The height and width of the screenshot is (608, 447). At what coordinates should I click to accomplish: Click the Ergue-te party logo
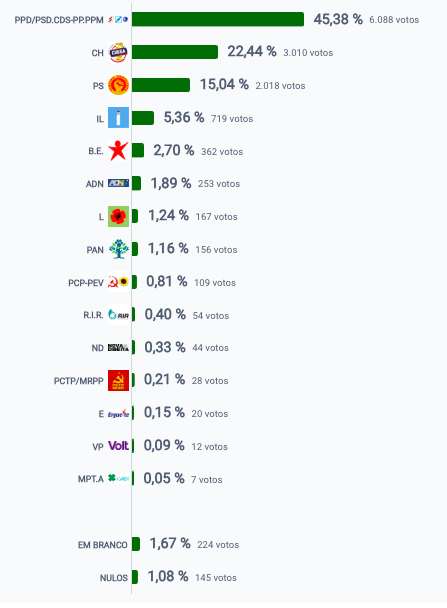[118, 413]
